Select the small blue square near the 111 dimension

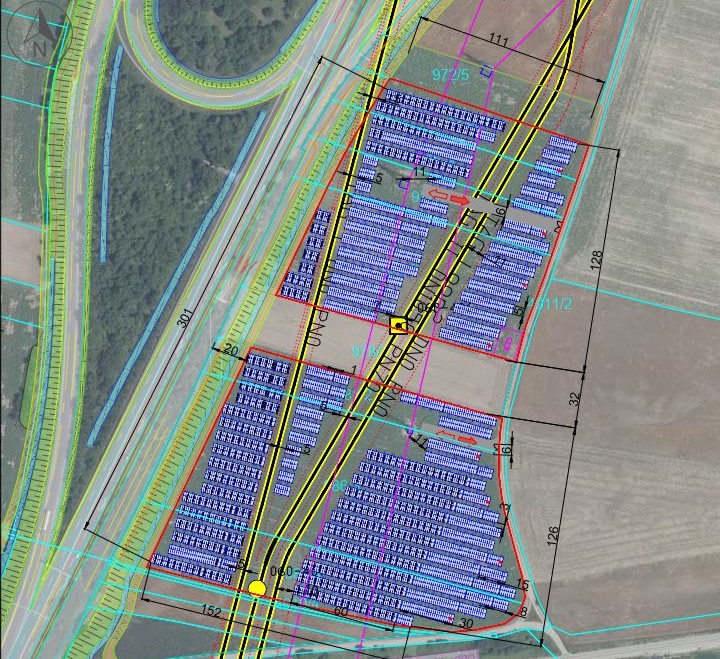point(486,71)
